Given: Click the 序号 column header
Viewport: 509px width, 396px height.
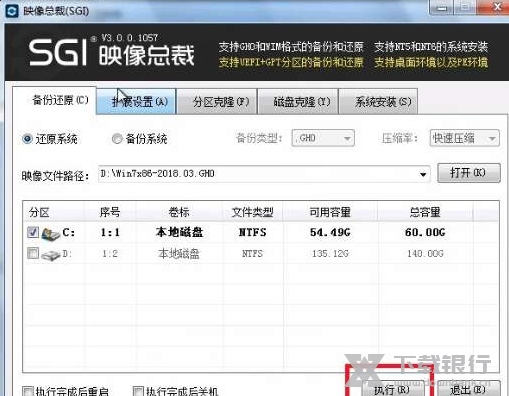Looking at the screenshot, I should point(110,212).
